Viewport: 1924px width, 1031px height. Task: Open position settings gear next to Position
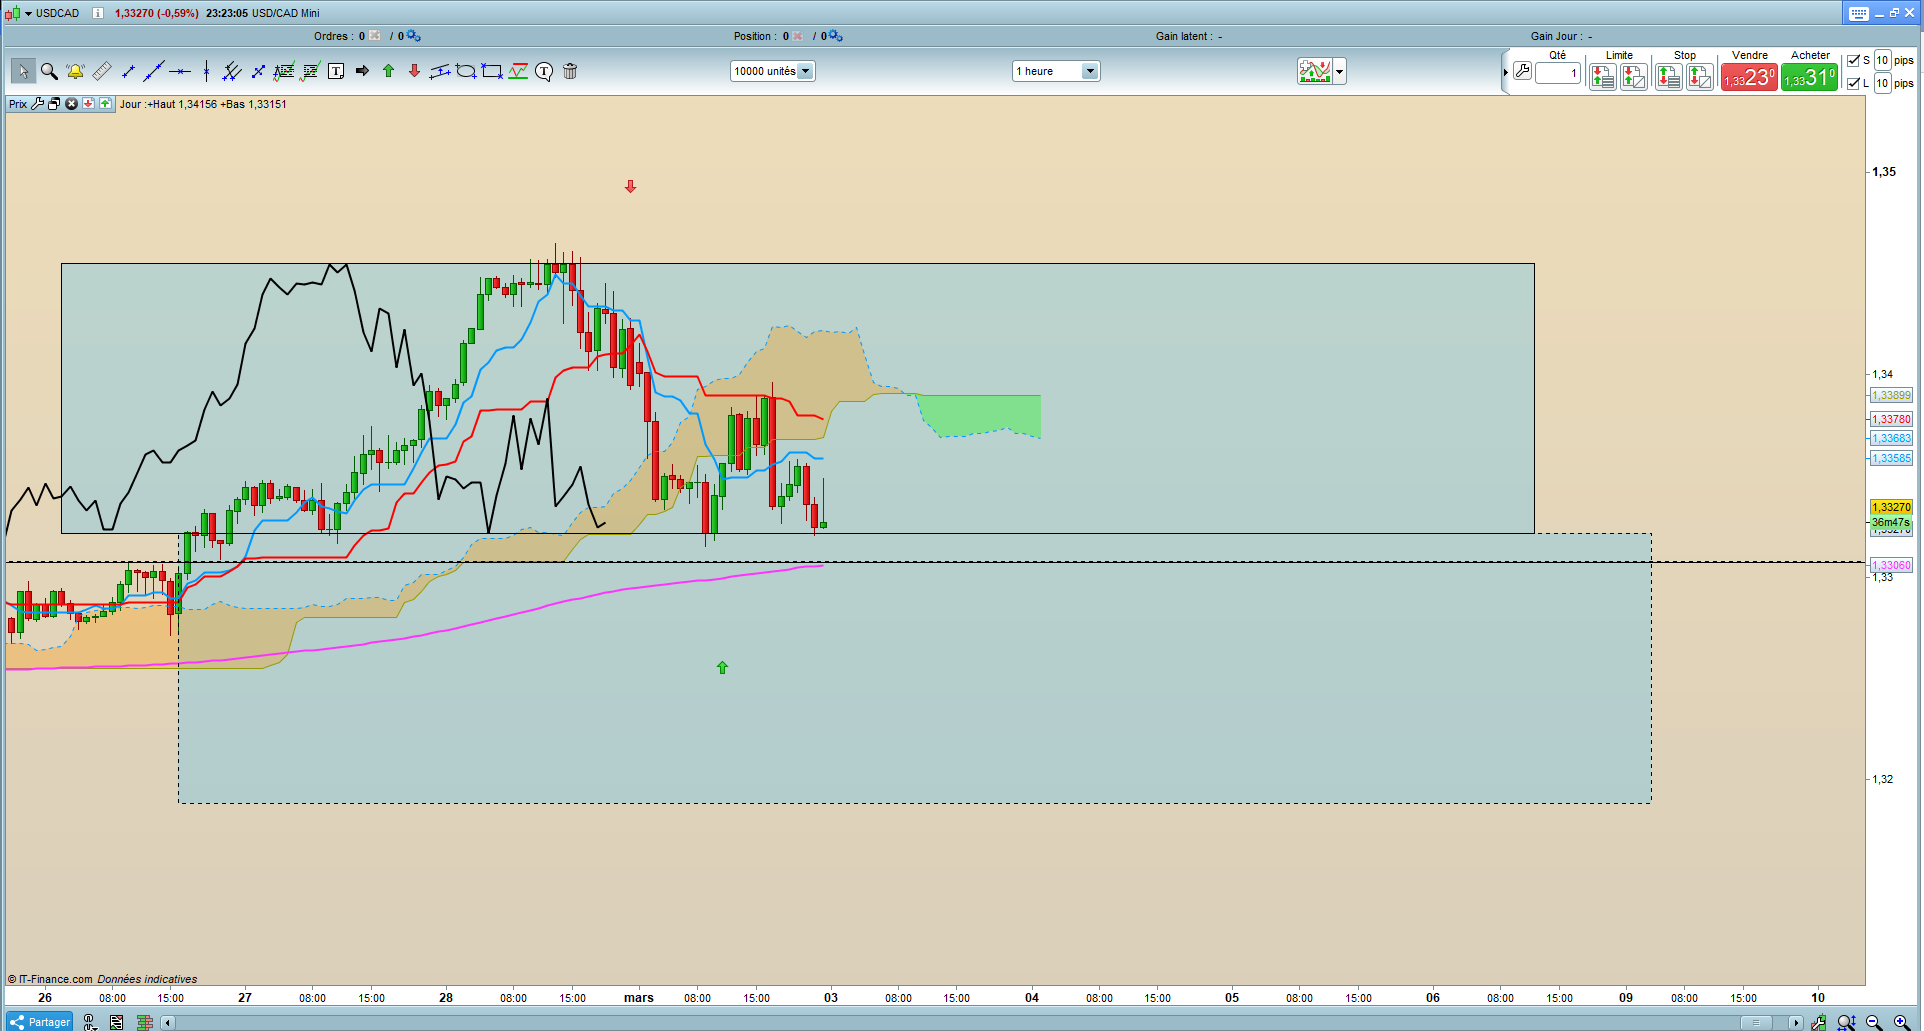(836, 36)
